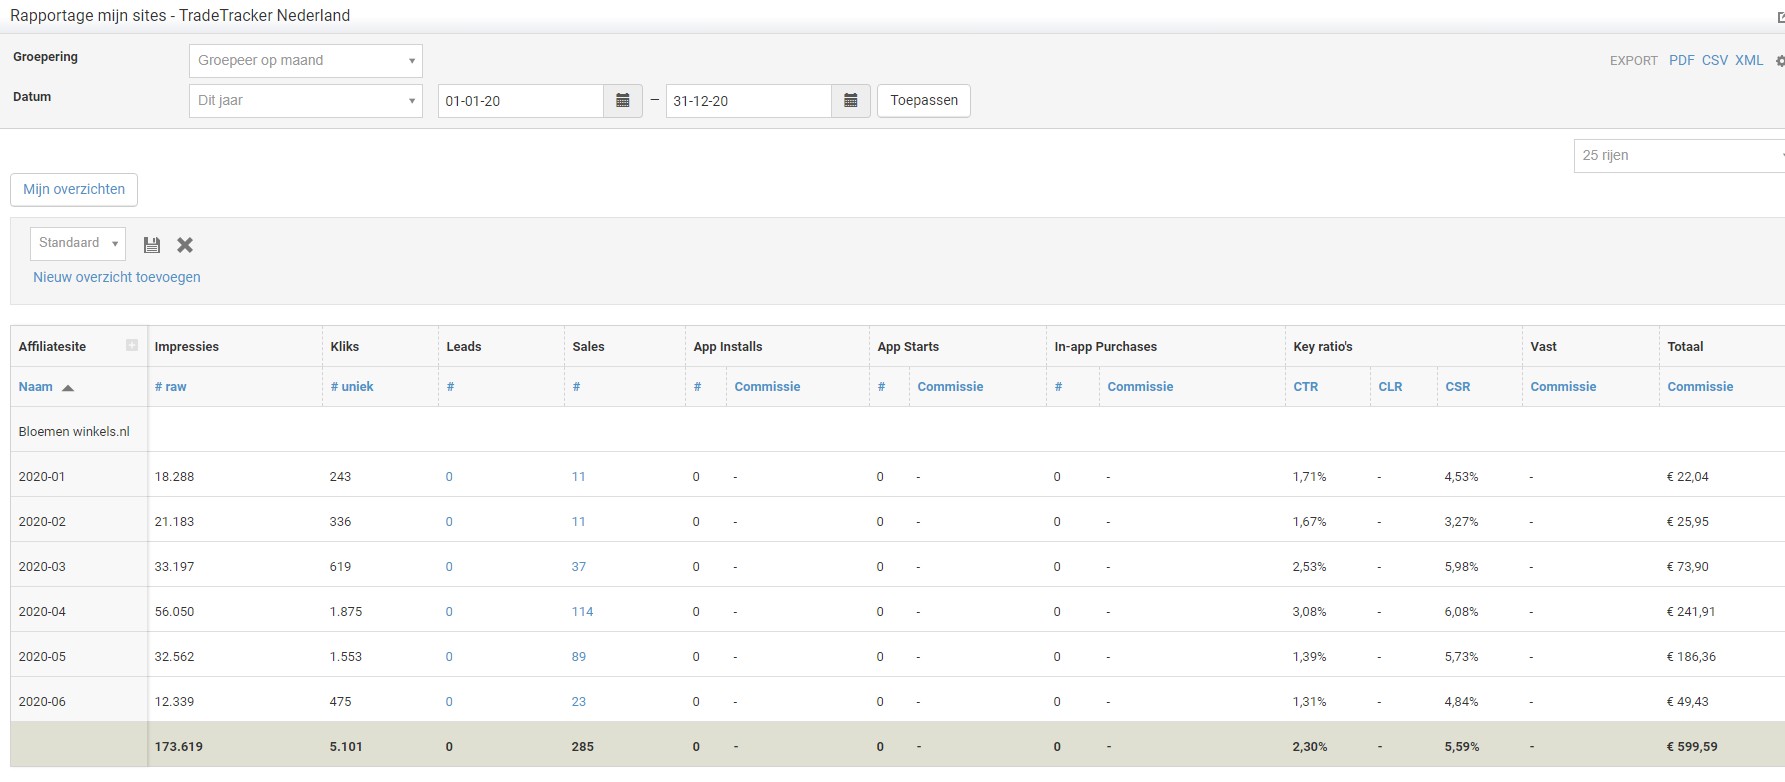Edit the end date field 31-12-20
Viewport: 1785px width, 782px height.
point(749,101)
